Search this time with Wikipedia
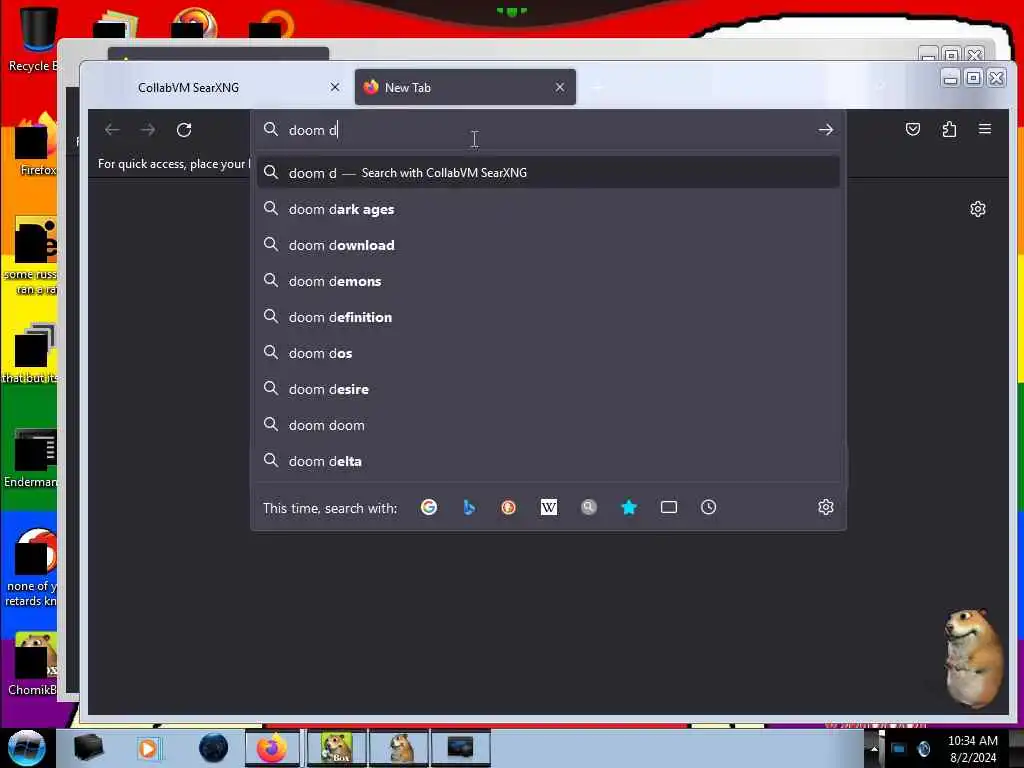Screen dimensions: 1024x768 549,507
